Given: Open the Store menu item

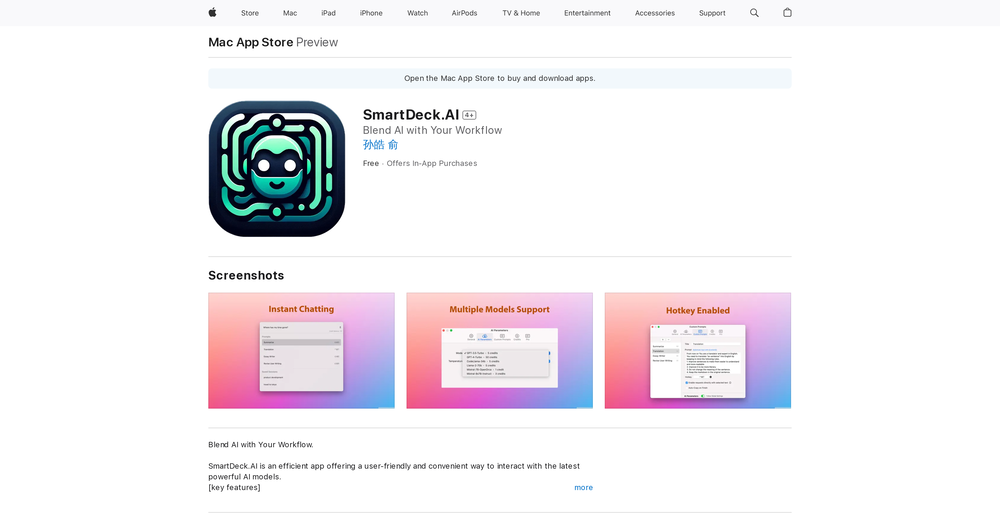Looking at the screenshot, I should coord(250,13).
